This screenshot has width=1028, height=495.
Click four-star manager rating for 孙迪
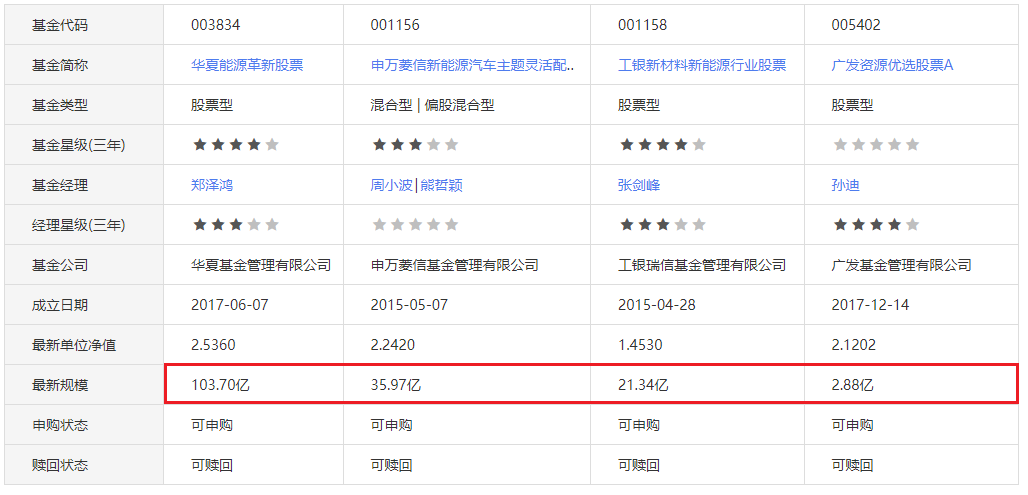(x=877, y=225)
